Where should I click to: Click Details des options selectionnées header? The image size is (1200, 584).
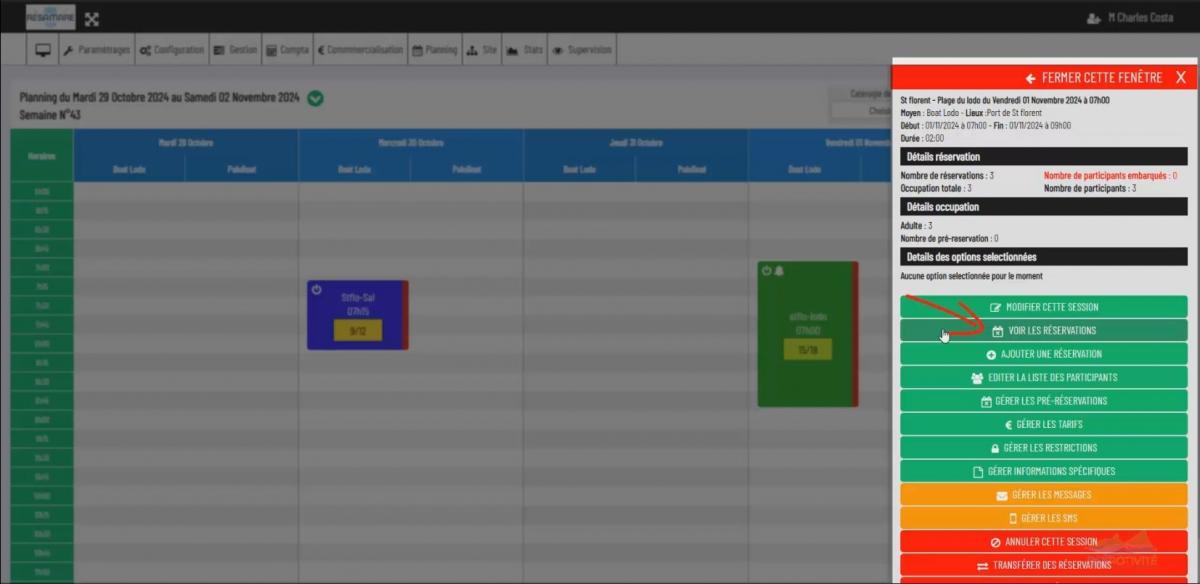pyautogui.click(x=1044, y=257)
